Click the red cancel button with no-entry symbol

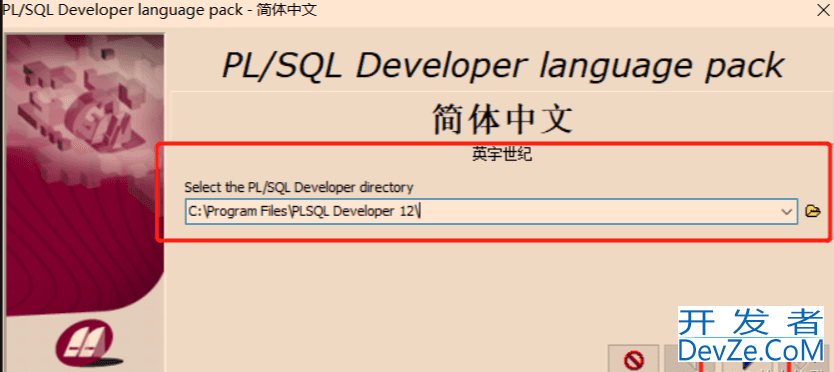coord(633,360)
